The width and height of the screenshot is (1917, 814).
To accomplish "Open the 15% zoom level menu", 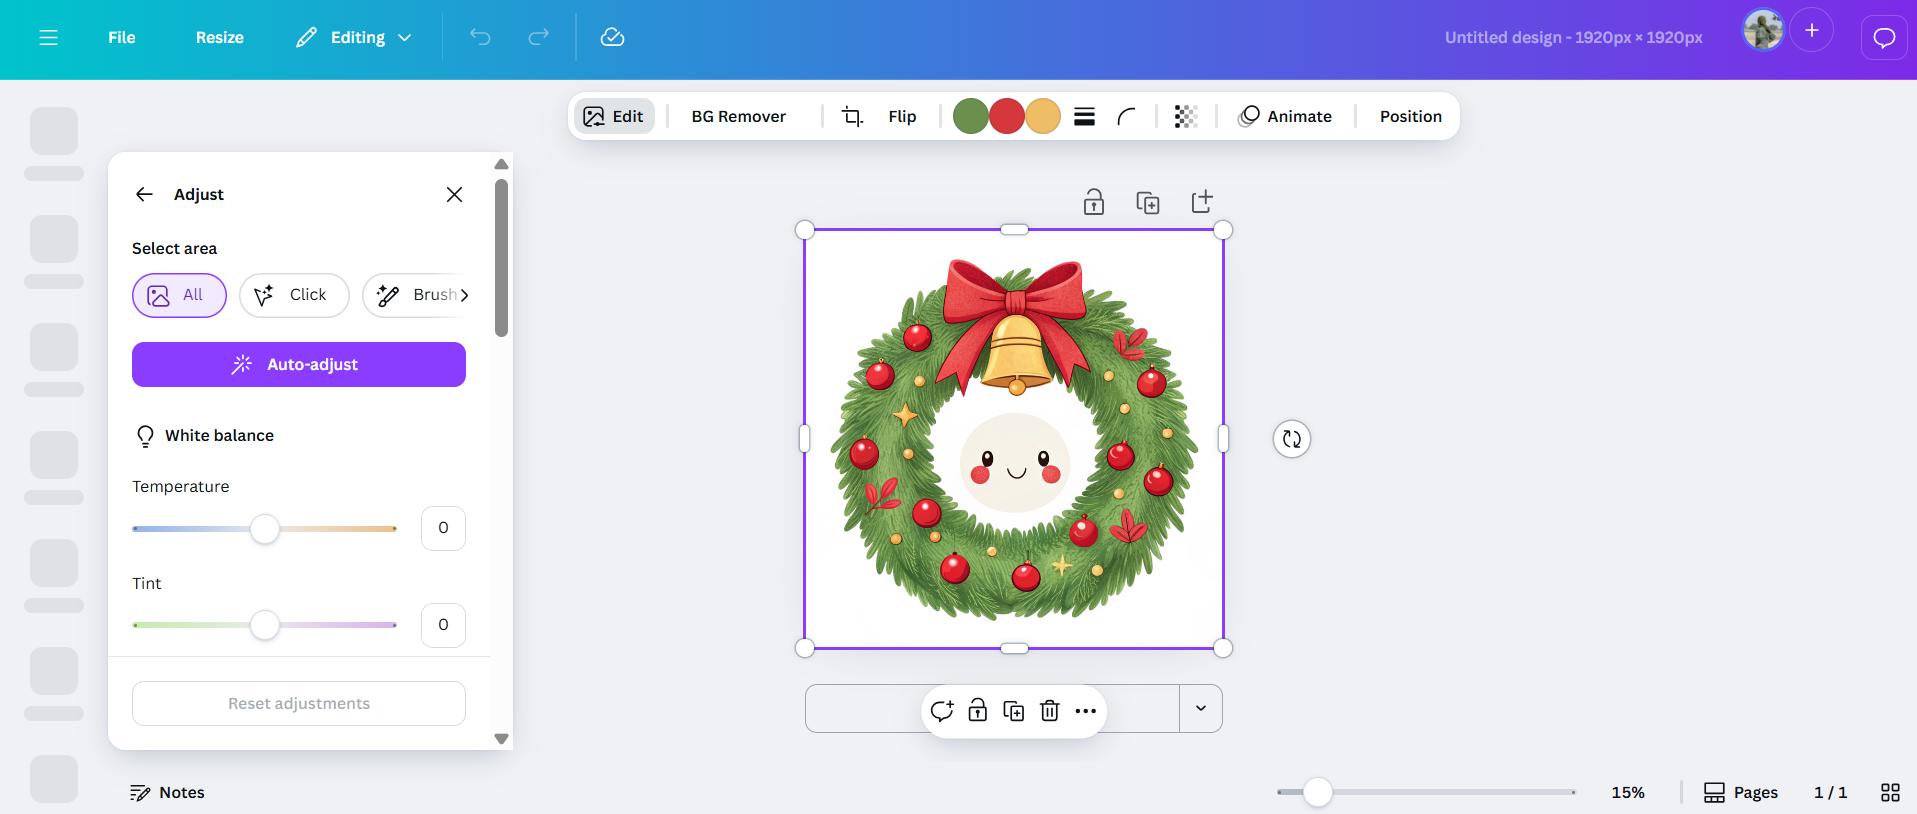I will (x=1628, y=792).
